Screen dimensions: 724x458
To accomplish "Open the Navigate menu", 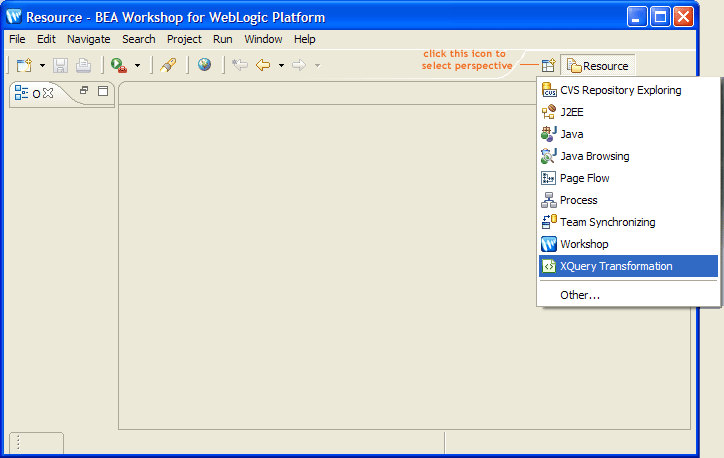I will pyautogui.click(x=89, y=39).
